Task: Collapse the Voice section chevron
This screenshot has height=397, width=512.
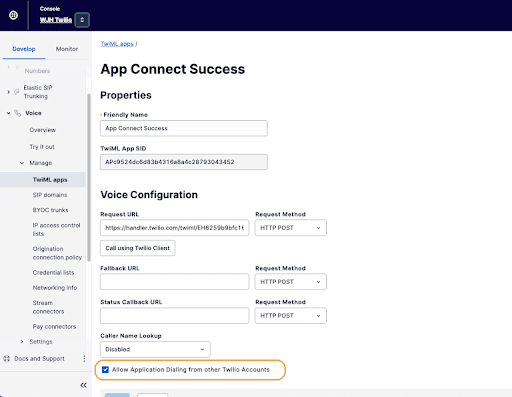Action: [x=8, y=113]
